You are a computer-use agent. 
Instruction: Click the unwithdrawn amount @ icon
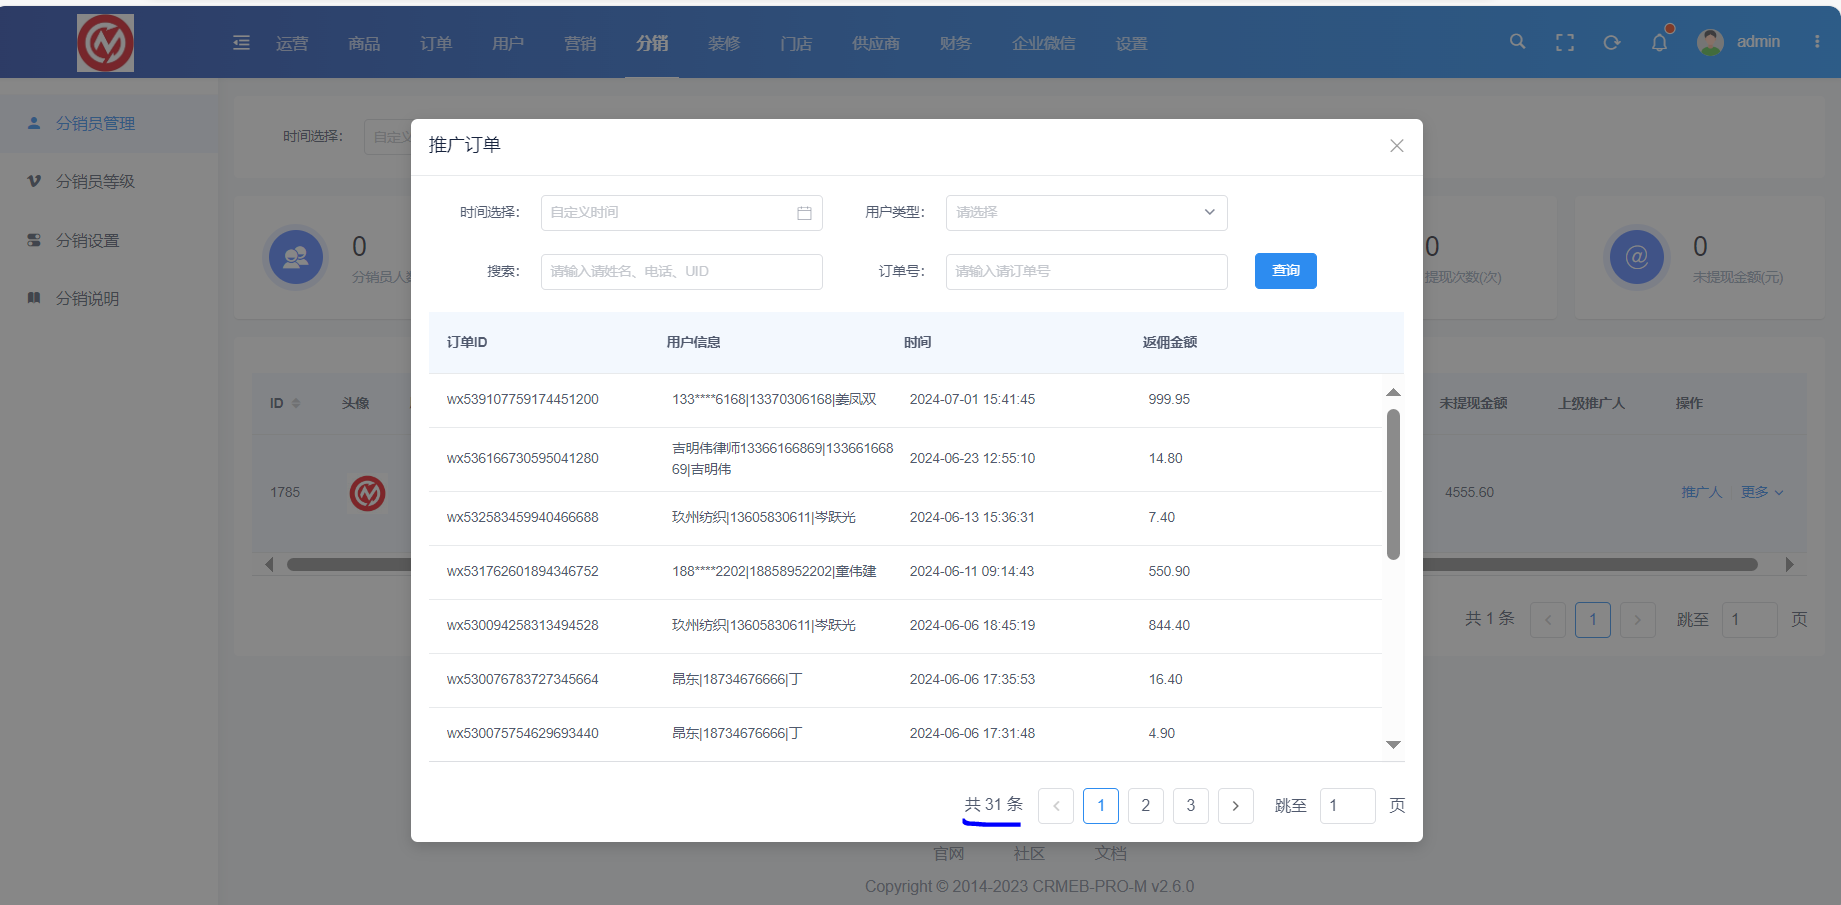coord(1637,257)
